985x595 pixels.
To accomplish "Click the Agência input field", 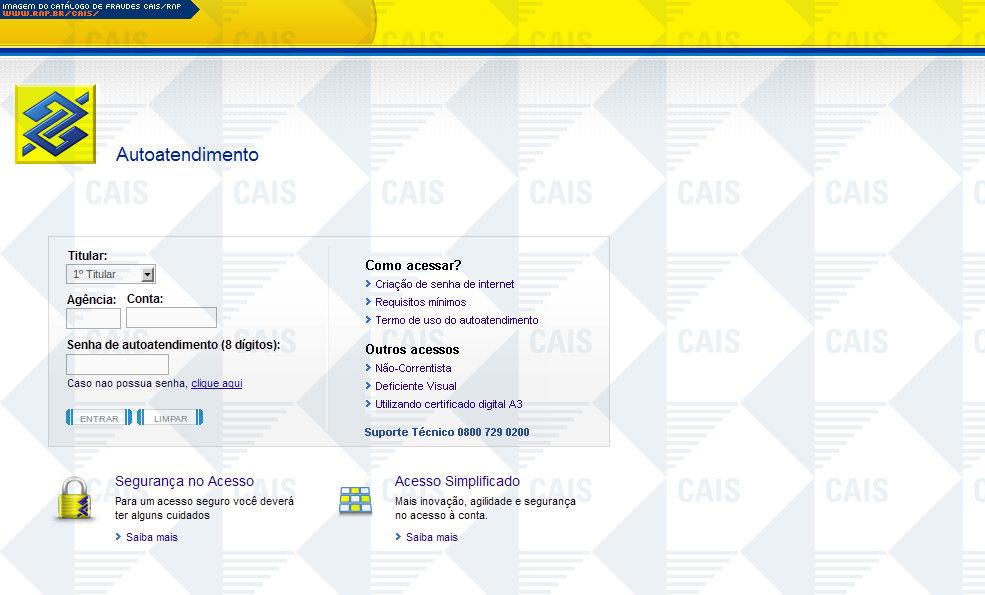I will point(93,318).
